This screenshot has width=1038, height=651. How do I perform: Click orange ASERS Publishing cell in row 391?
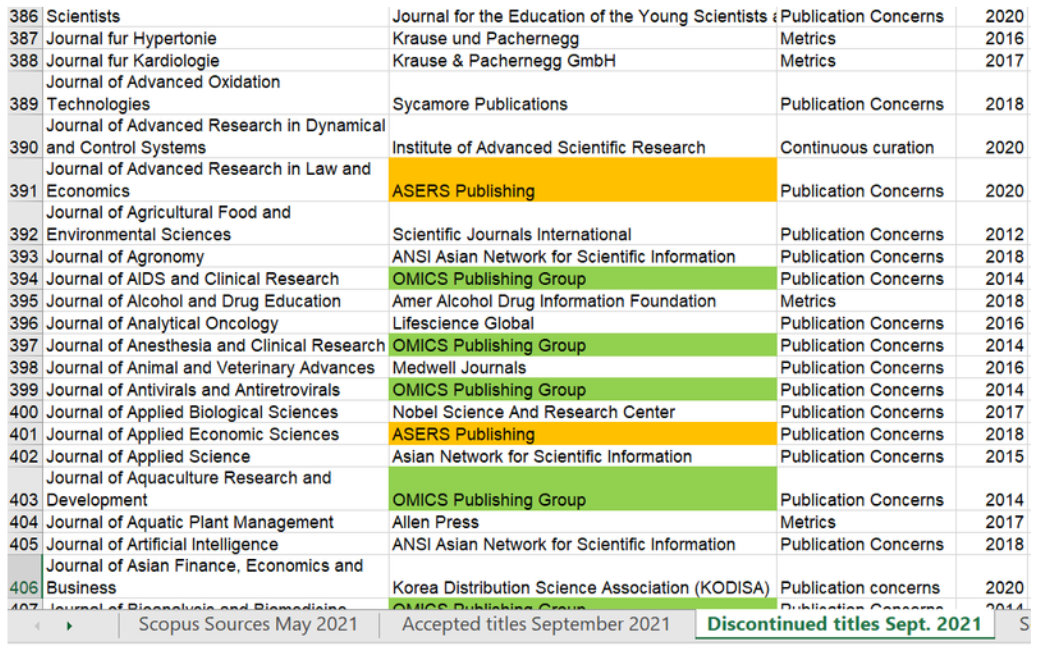coord(583,180)
